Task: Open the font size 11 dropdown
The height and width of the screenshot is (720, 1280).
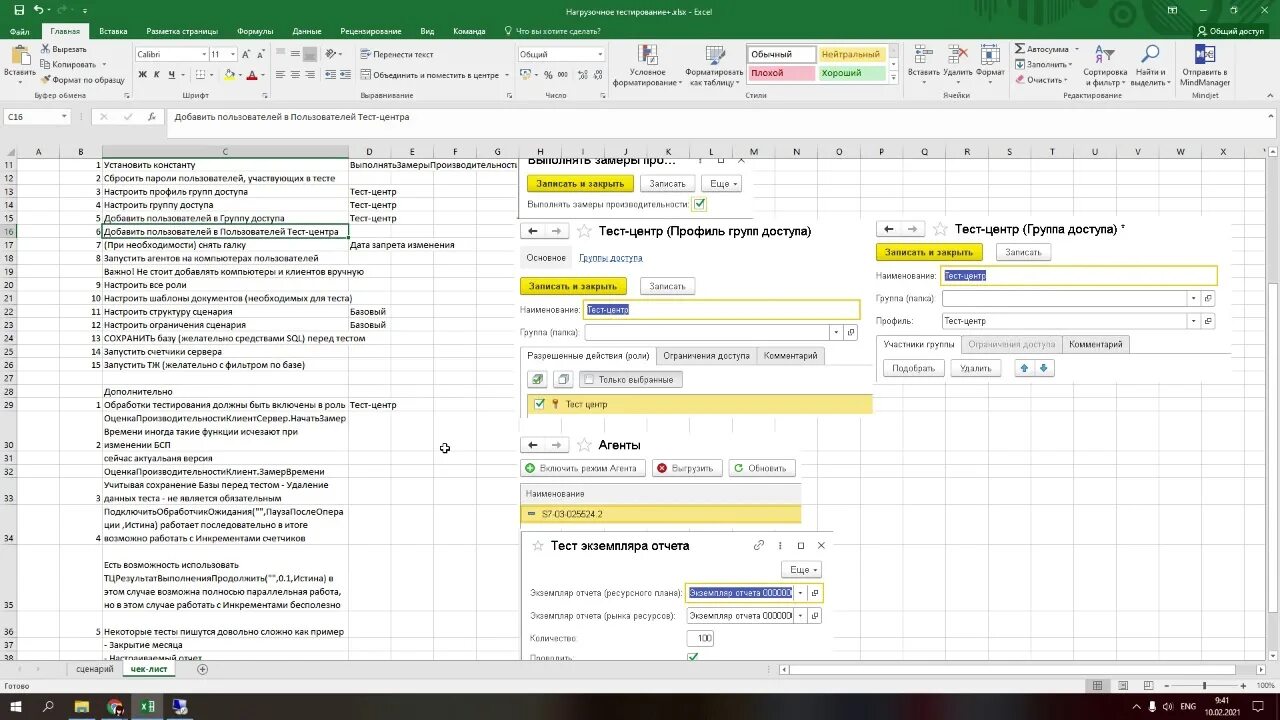Action: pyautogui.click(x=233, y=54)
